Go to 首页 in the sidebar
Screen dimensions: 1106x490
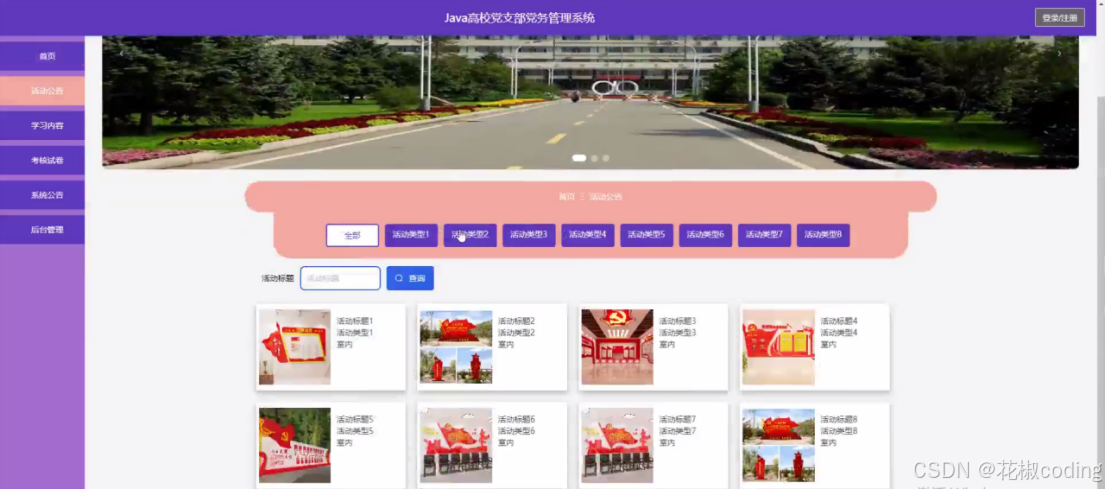pyautogui.click(x=42, y=56)
